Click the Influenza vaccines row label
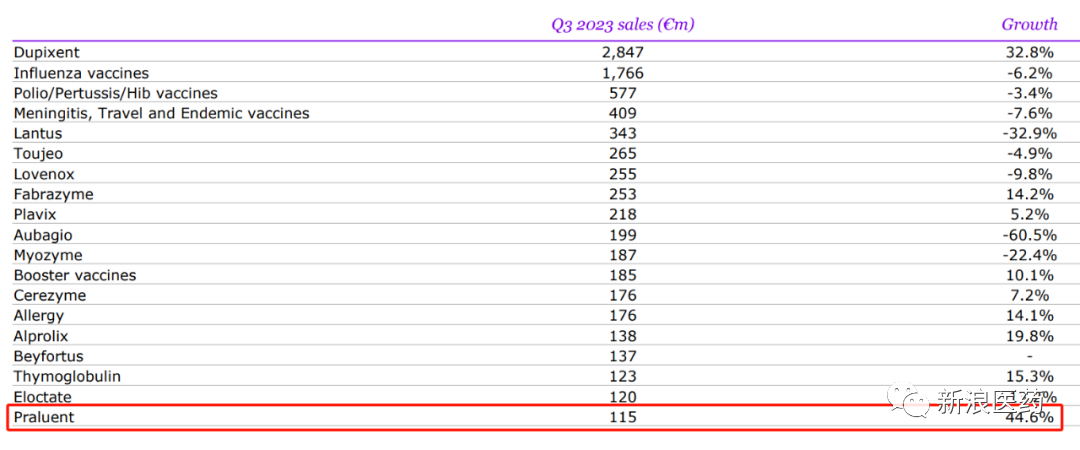Image resolution: width=1080 pixels, height=450 pixels. pyautogui.click(x=81, y=73)
